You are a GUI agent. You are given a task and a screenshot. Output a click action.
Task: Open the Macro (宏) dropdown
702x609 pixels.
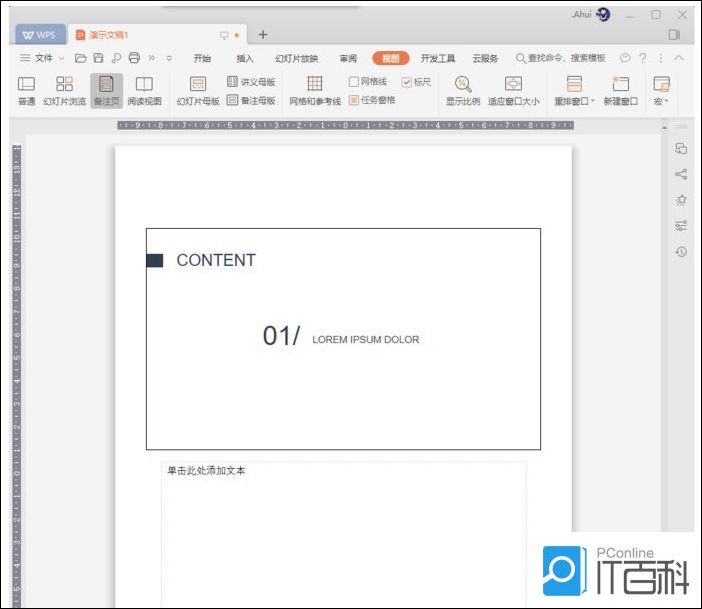click(661, 91)
